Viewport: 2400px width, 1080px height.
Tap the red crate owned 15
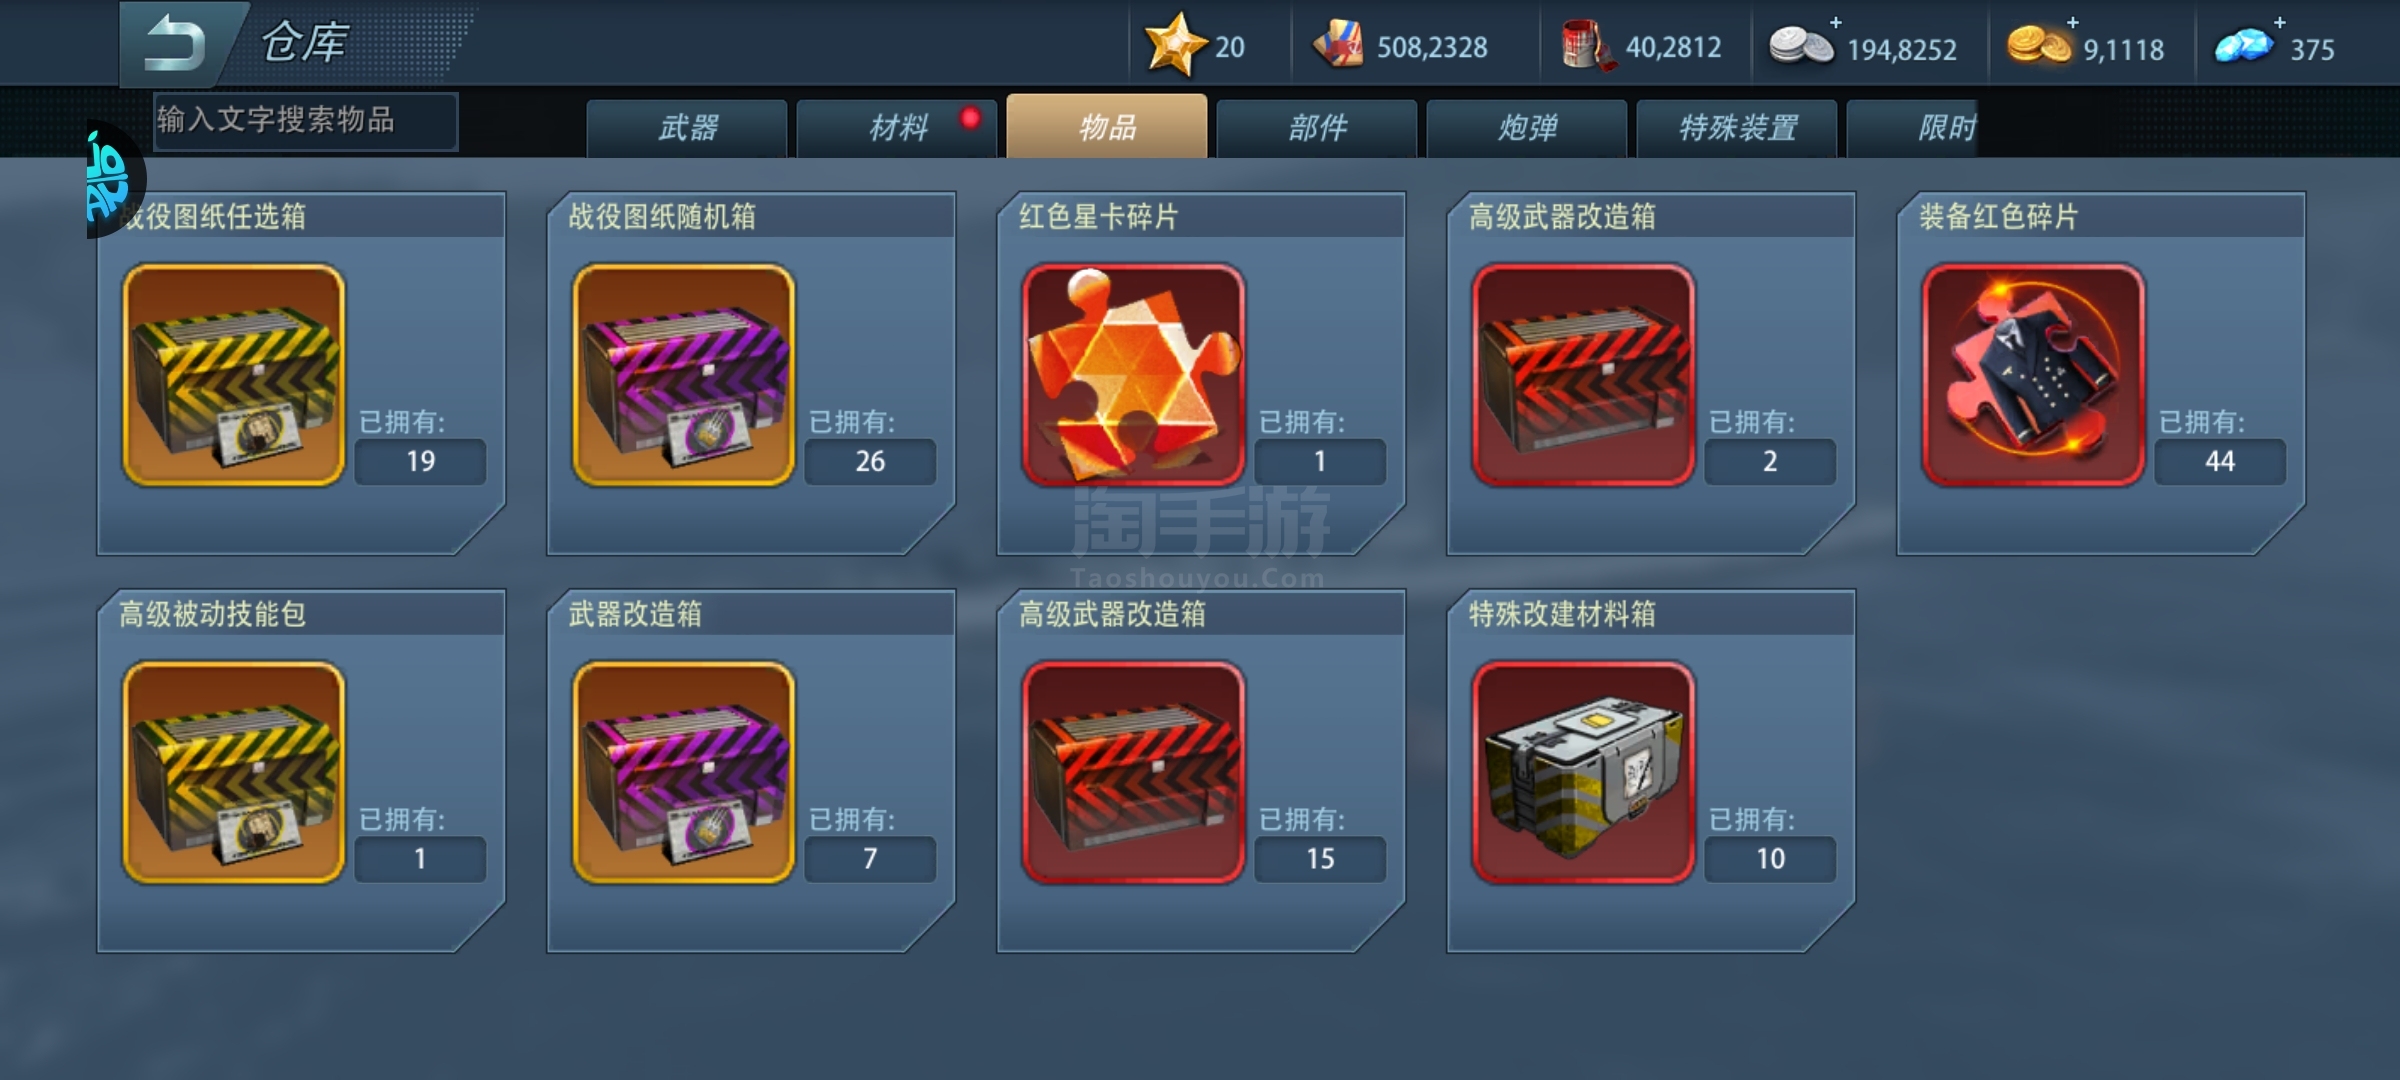click(1134, 772)
